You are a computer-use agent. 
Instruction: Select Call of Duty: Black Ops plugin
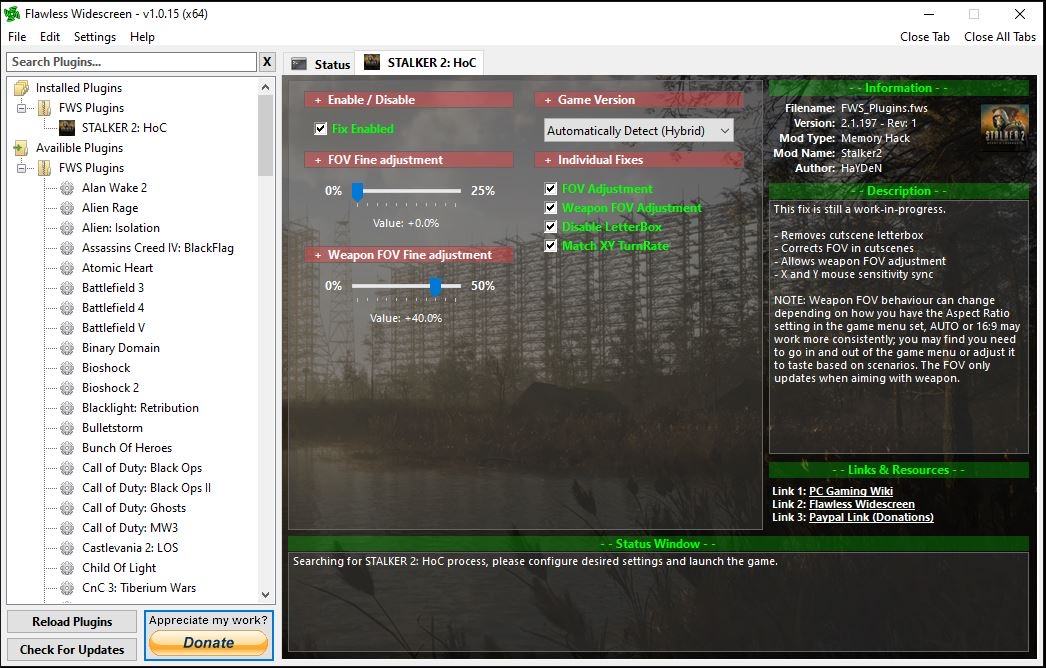click(x=142, y=468)
